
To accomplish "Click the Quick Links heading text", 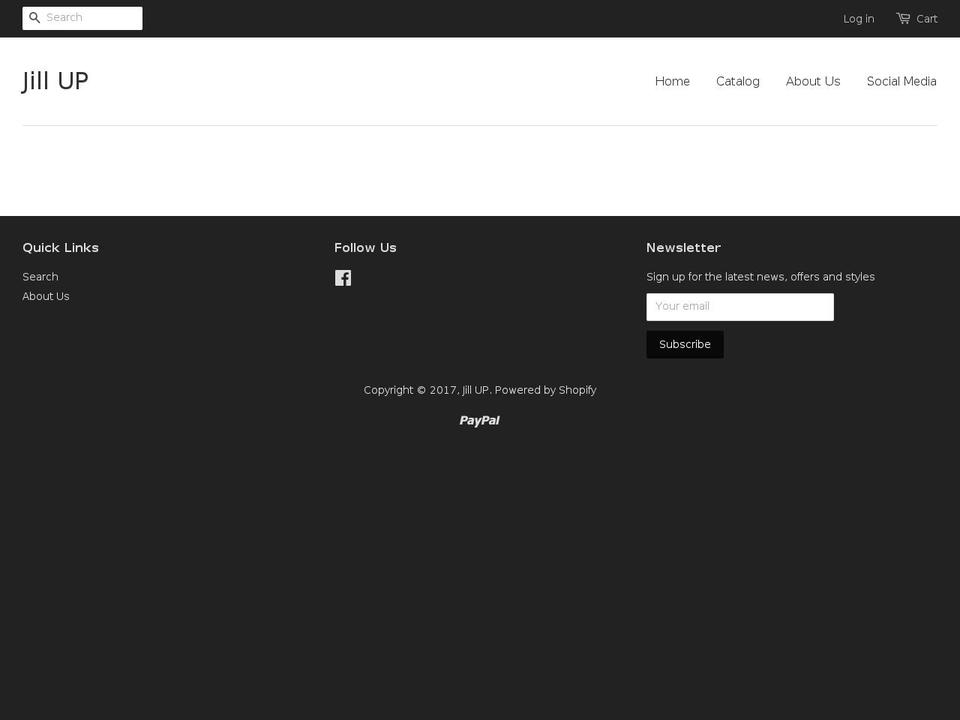I will (x=61, y=248).
